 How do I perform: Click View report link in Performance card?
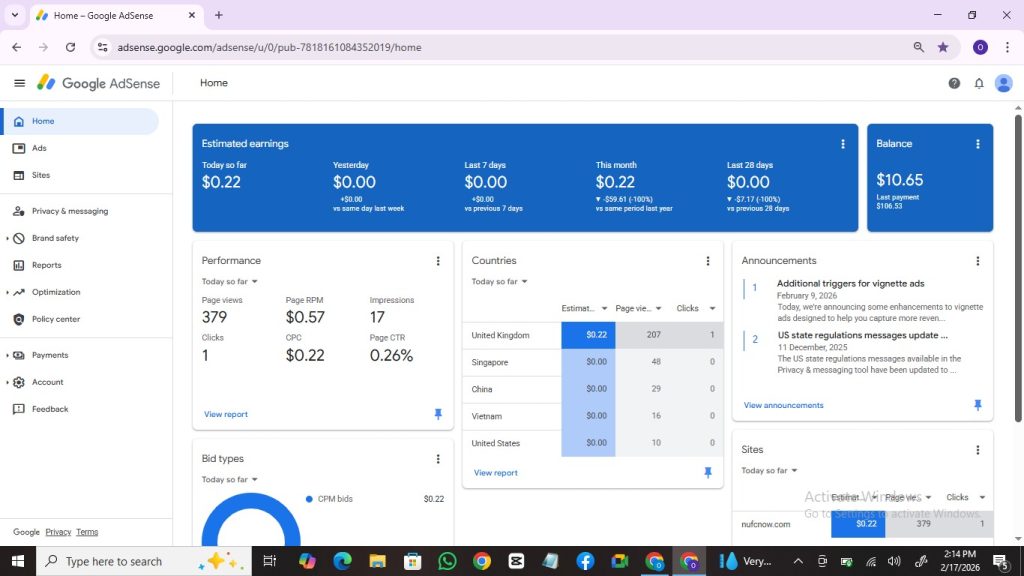click(225, 414)
